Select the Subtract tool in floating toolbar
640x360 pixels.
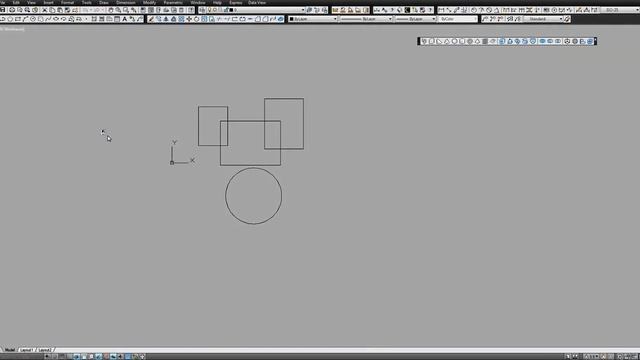click(550, 41)
